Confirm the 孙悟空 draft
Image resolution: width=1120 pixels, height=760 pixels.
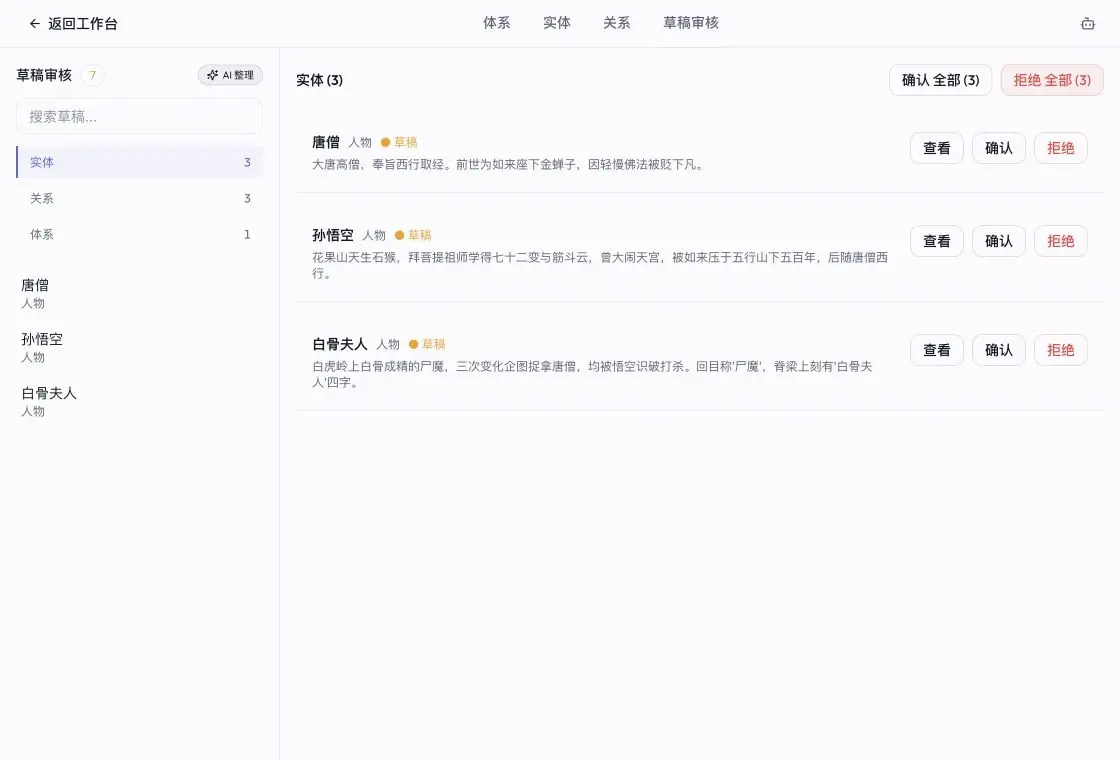point(999,241)
